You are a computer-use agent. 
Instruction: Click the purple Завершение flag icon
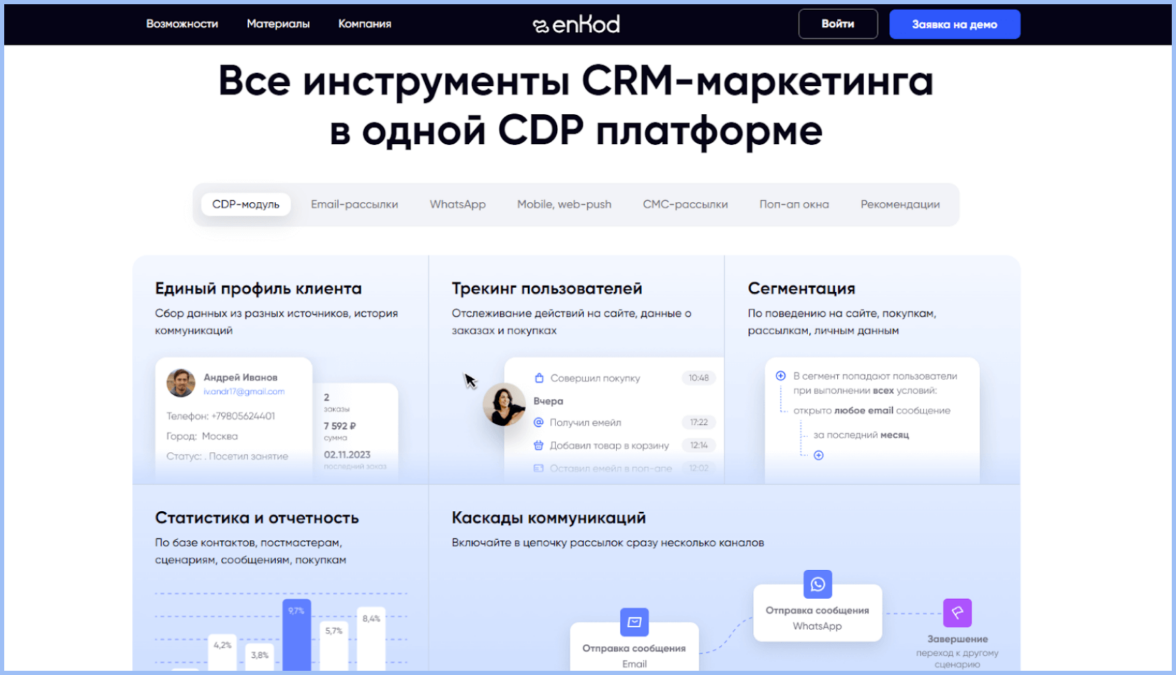click(x=958, y=613)
